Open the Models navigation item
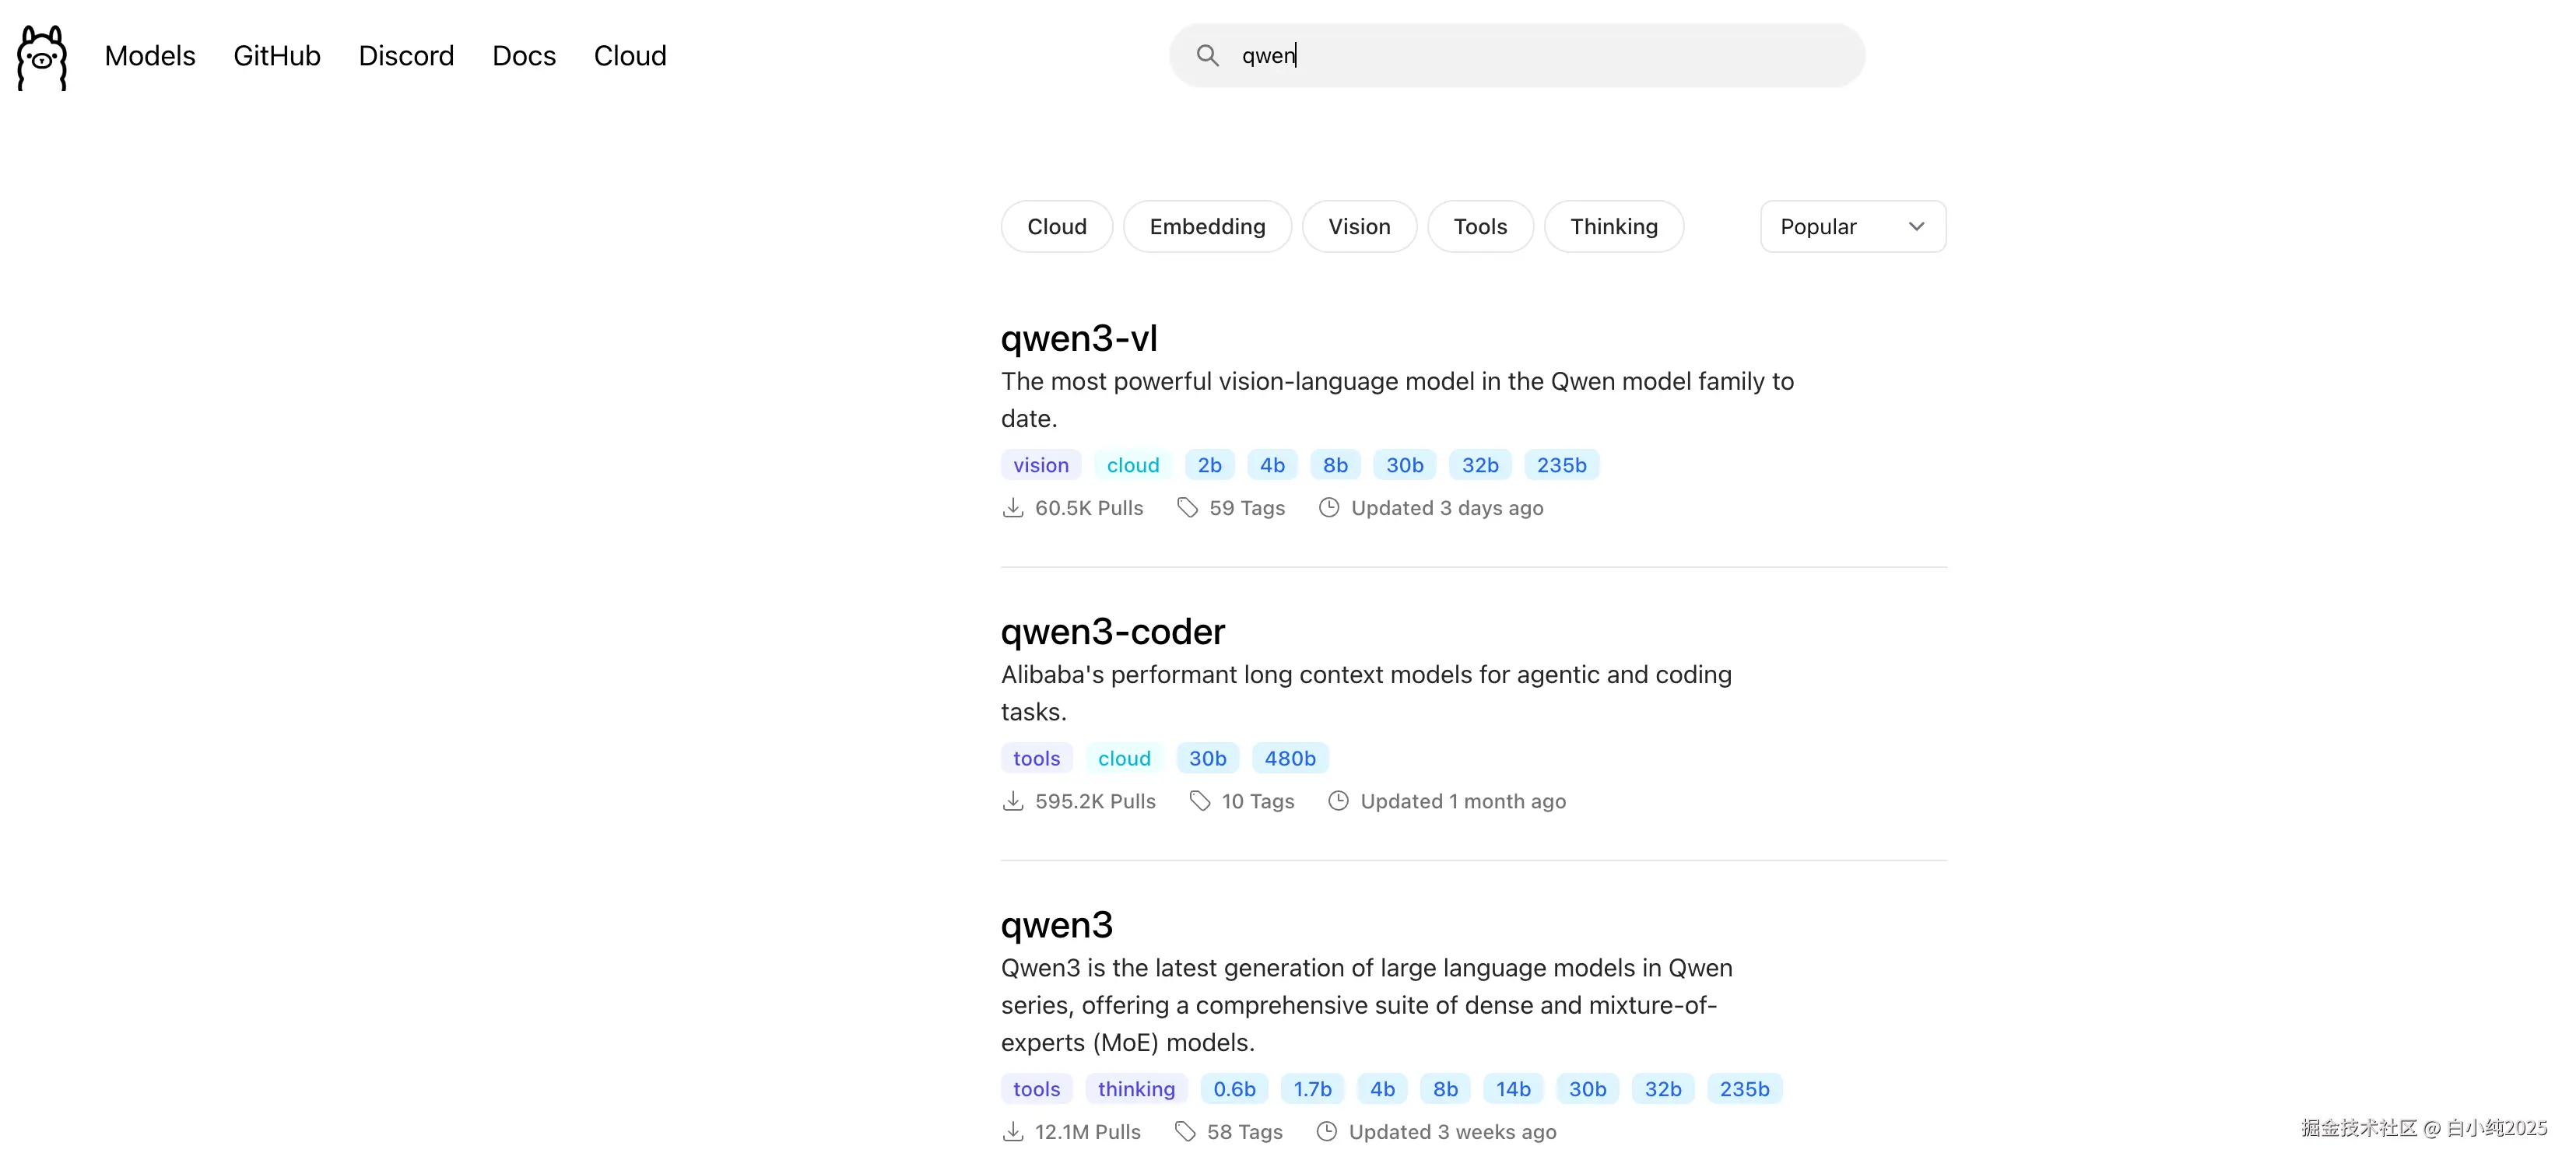The height and width of the screenshot is (1167, 2576). (x=150, y=56)
